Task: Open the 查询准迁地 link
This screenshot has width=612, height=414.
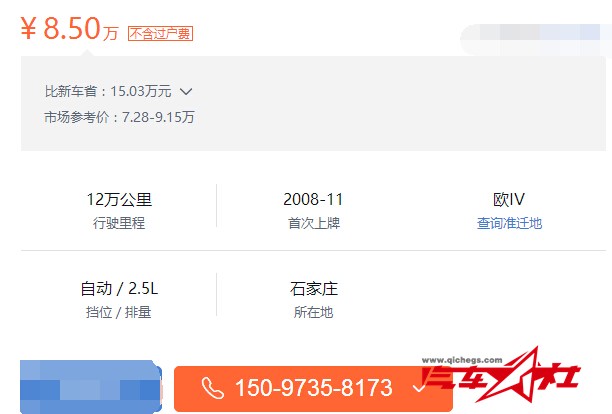Action: [509, 223]
